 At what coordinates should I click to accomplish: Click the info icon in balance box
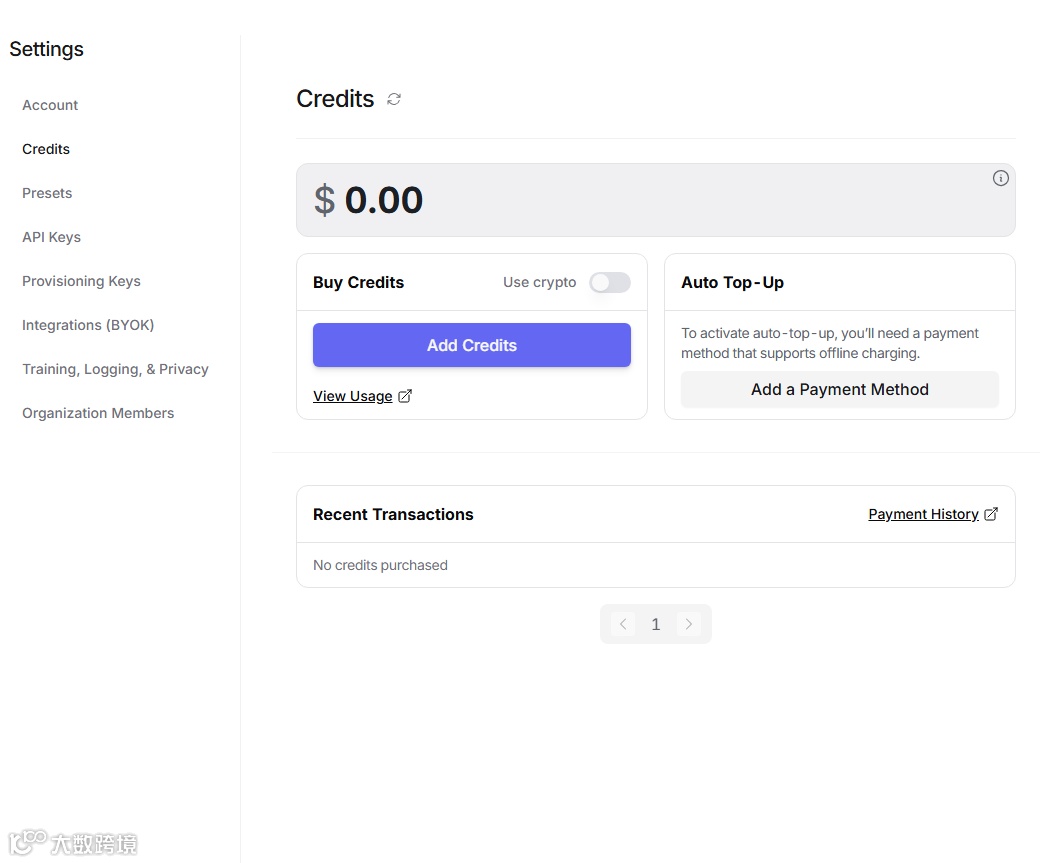1000,178
